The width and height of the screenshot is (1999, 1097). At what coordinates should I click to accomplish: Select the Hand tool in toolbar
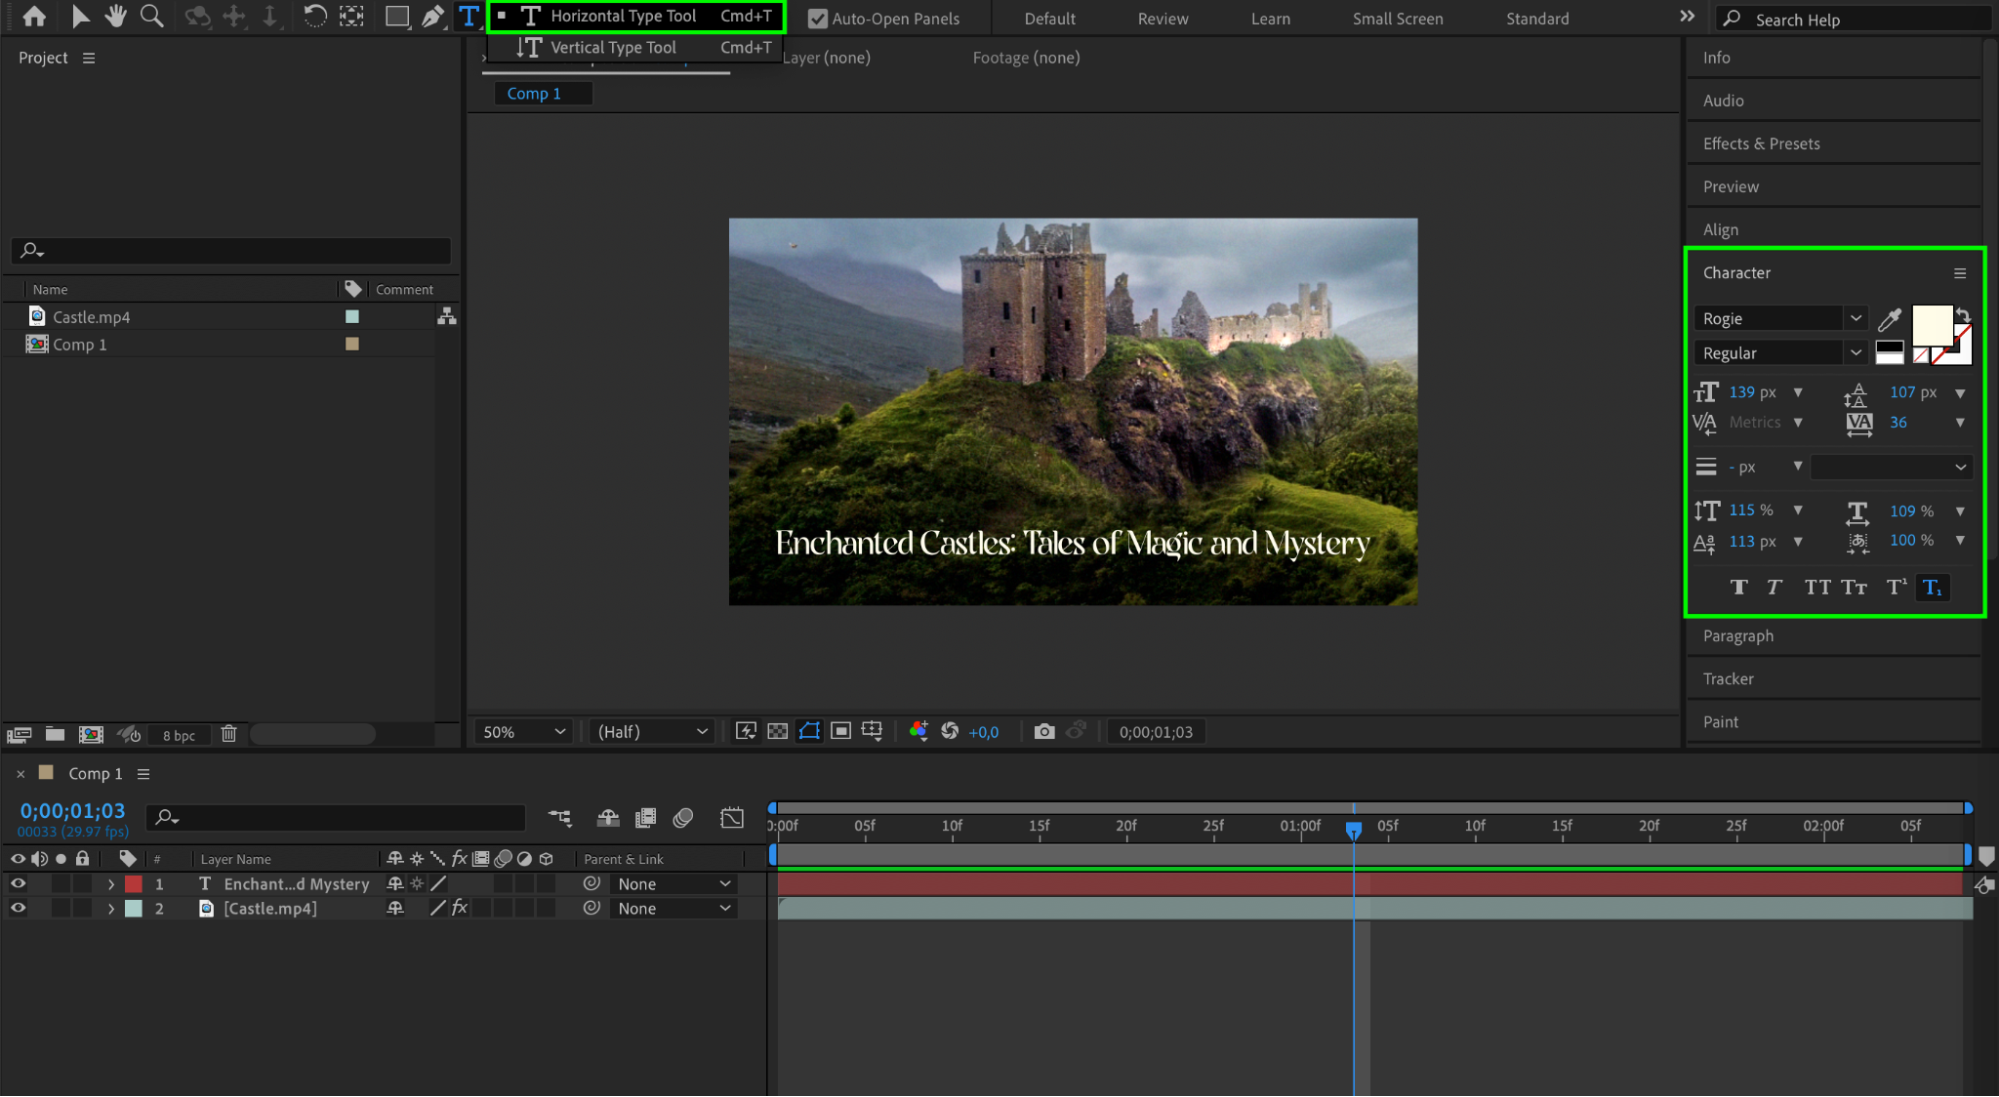click(x=116, y=16)
